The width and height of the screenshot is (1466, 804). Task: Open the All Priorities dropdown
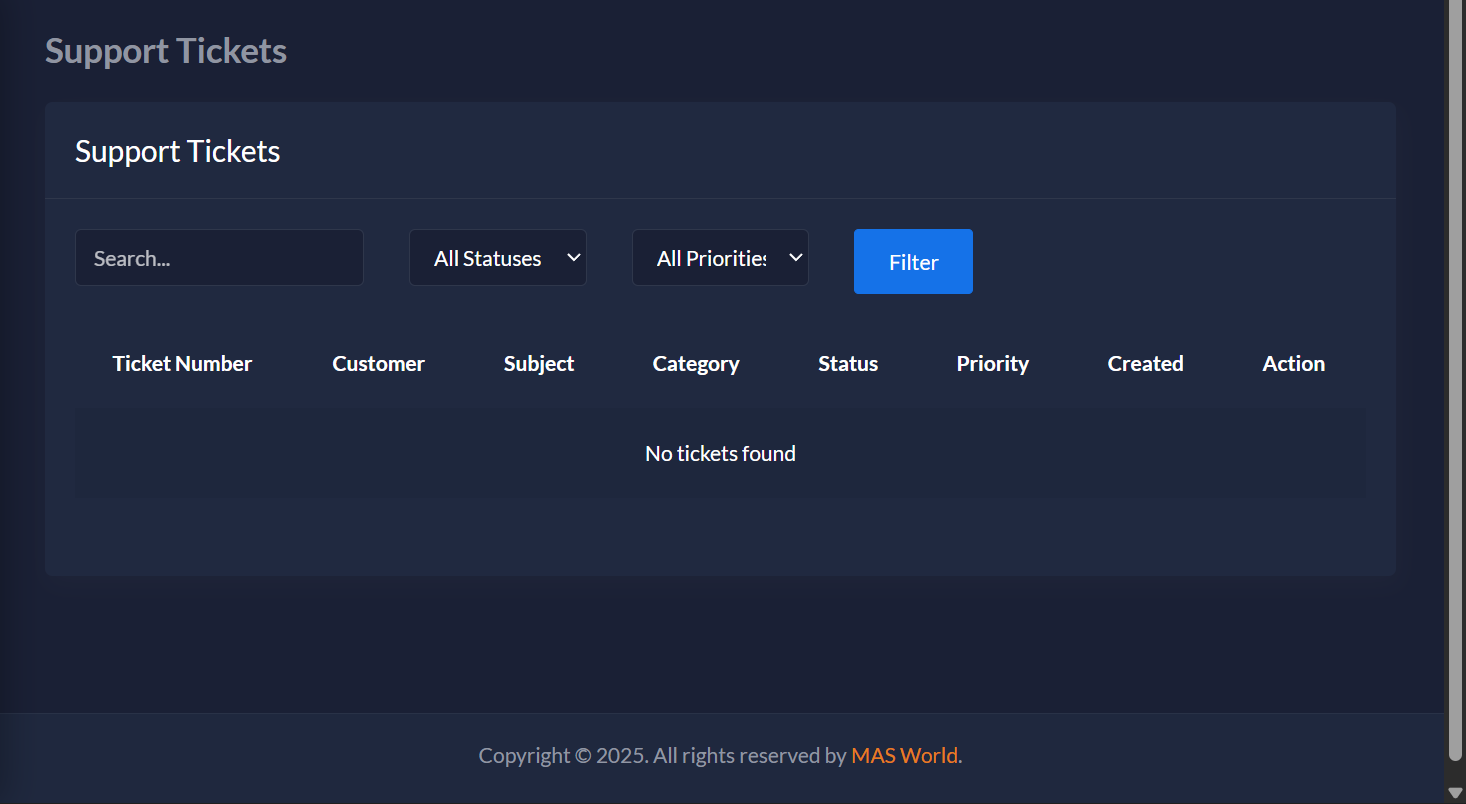[x=719, y=257]
